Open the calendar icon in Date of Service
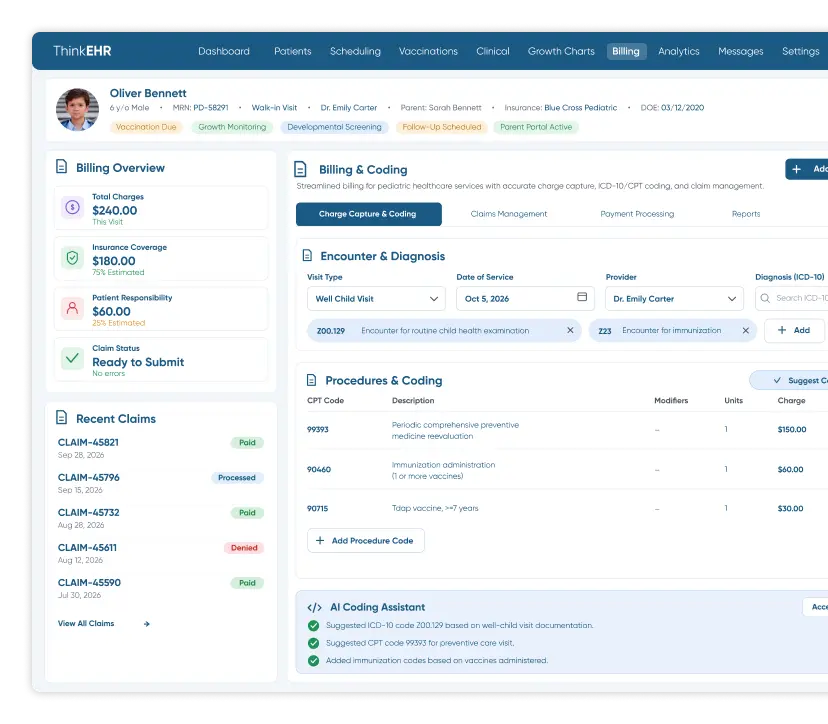The width and height of the screenshot is (828, 724). 582,297
